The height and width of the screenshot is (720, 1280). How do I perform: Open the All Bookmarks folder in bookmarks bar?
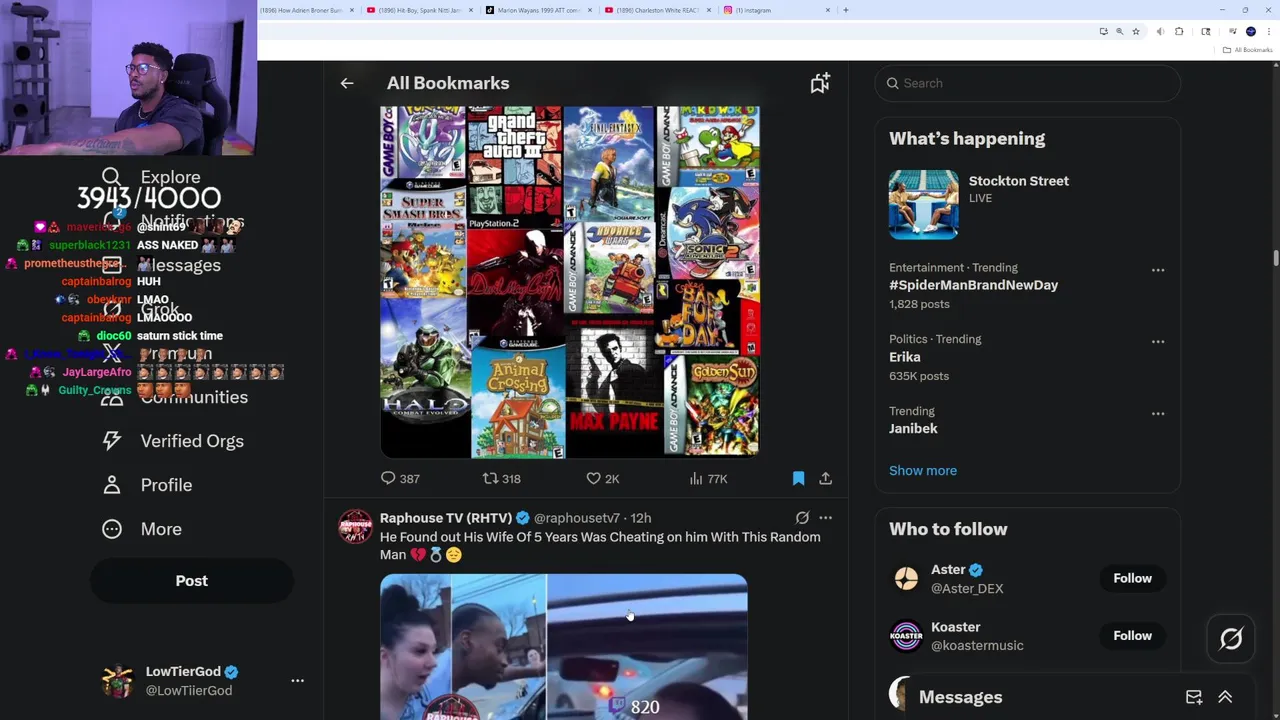tap(1248, 50)
